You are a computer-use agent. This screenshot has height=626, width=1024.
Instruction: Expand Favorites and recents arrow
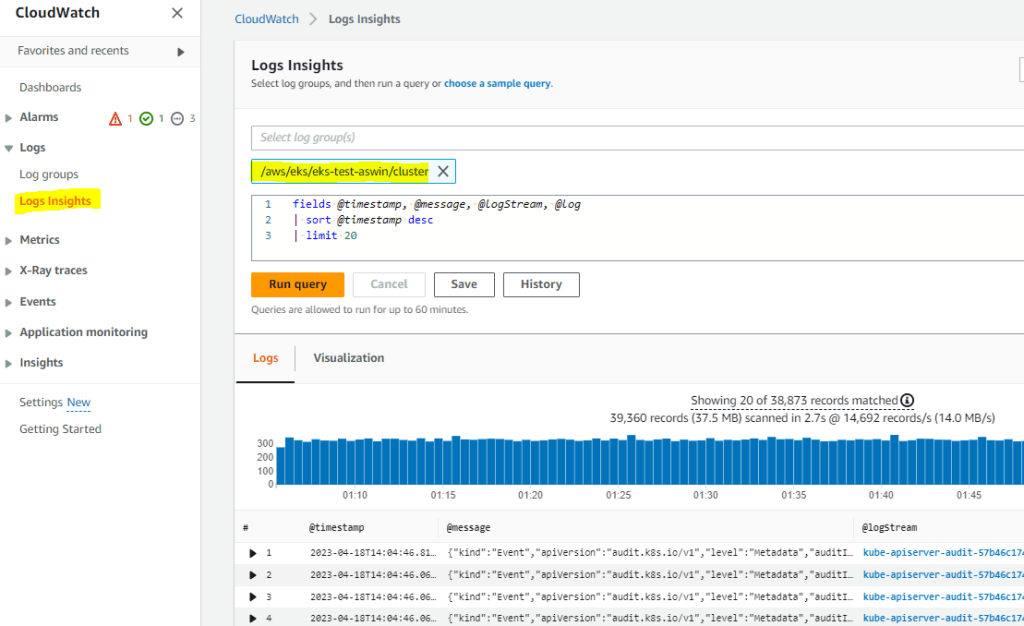[181, 51]
